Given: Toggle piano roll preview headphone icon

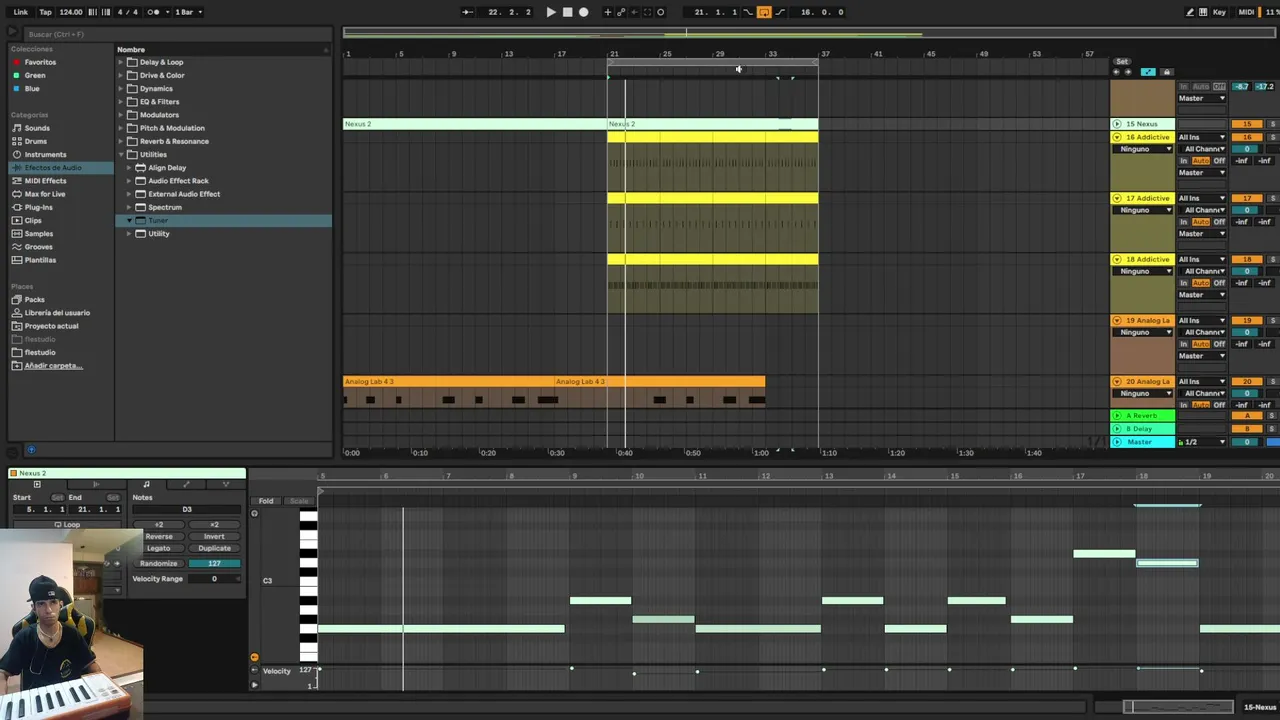Looking at the screenshot, I should pyautogui.click(x=254, y=513).
